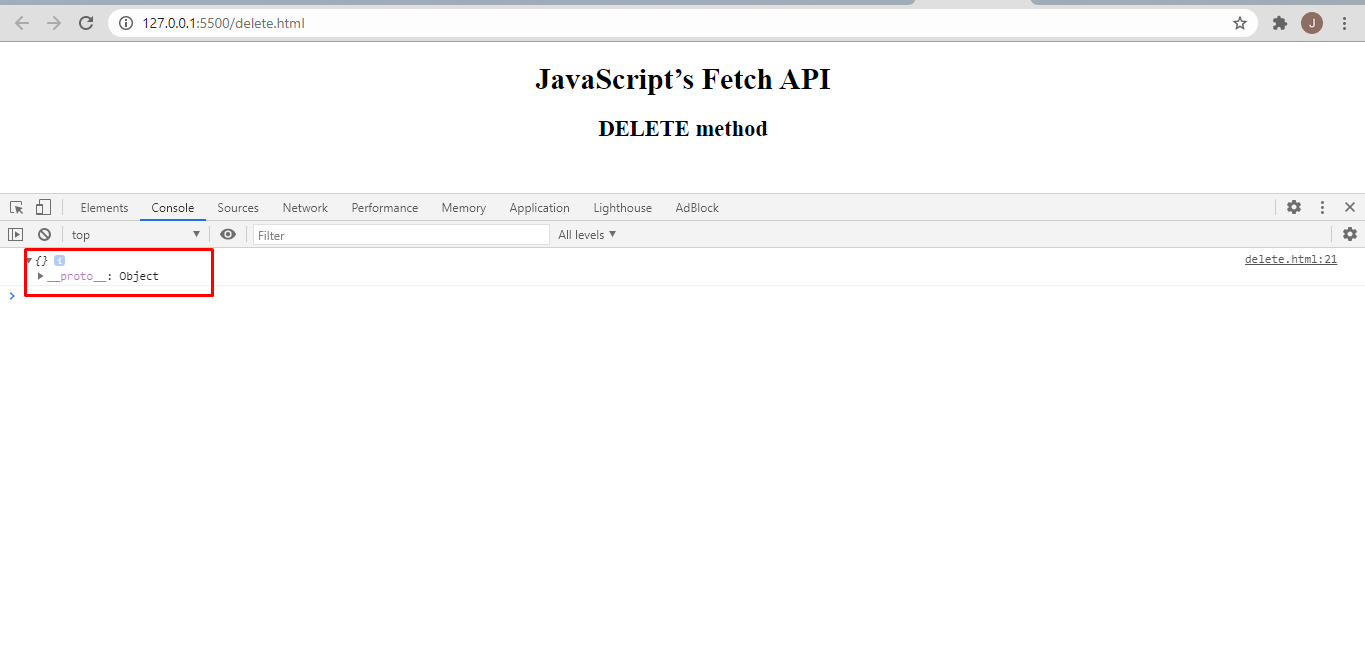Reload the delete.html page
Screen dimensions: 1365x670
click(85, 22)
